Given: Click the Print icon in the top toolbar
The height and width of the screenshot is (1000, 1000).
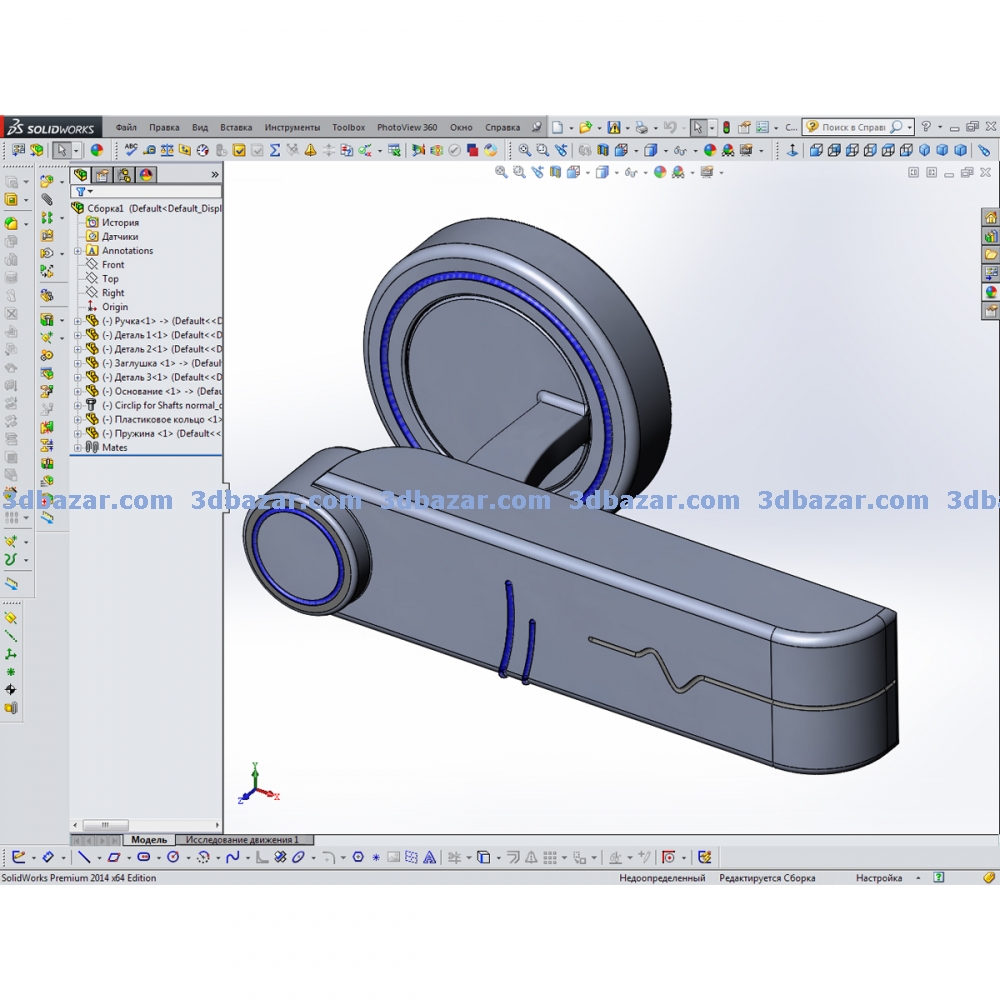Looking at the screenshot, I should (641, 128).
